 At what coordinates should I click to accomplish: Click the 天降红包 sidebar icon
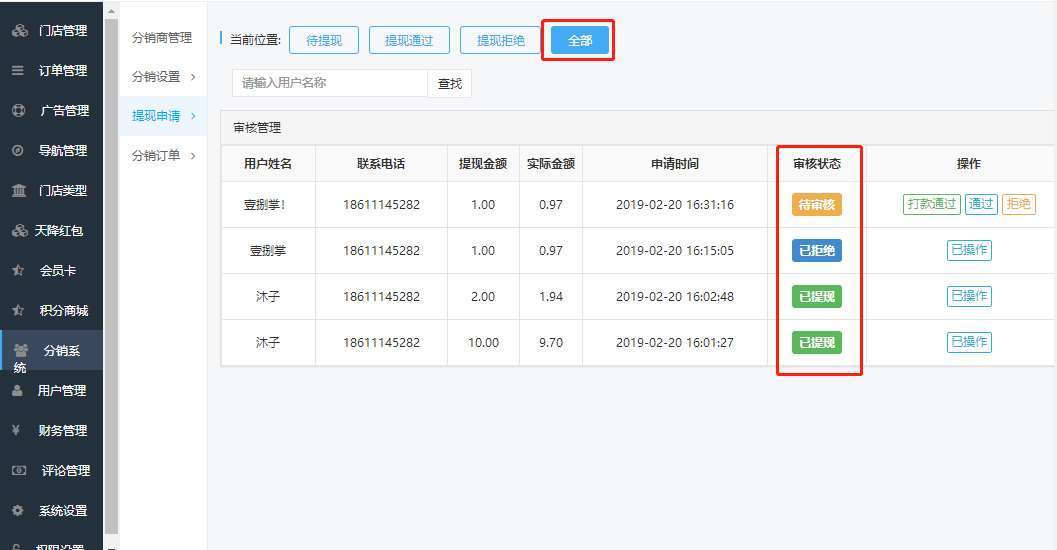click(20, 231)
